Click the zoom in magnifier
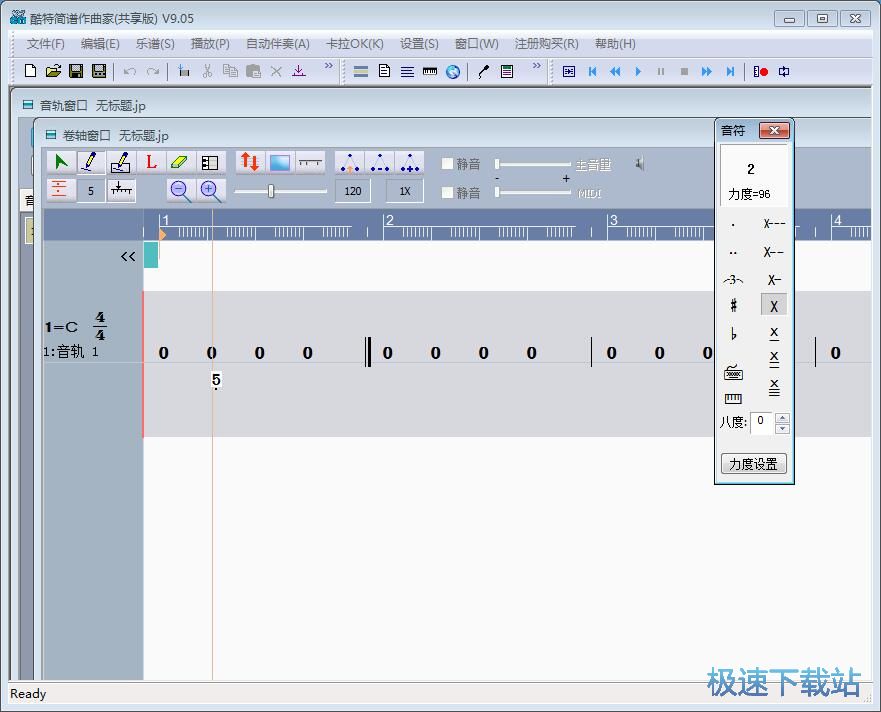 pyautogui.click(x=210, y=190)
